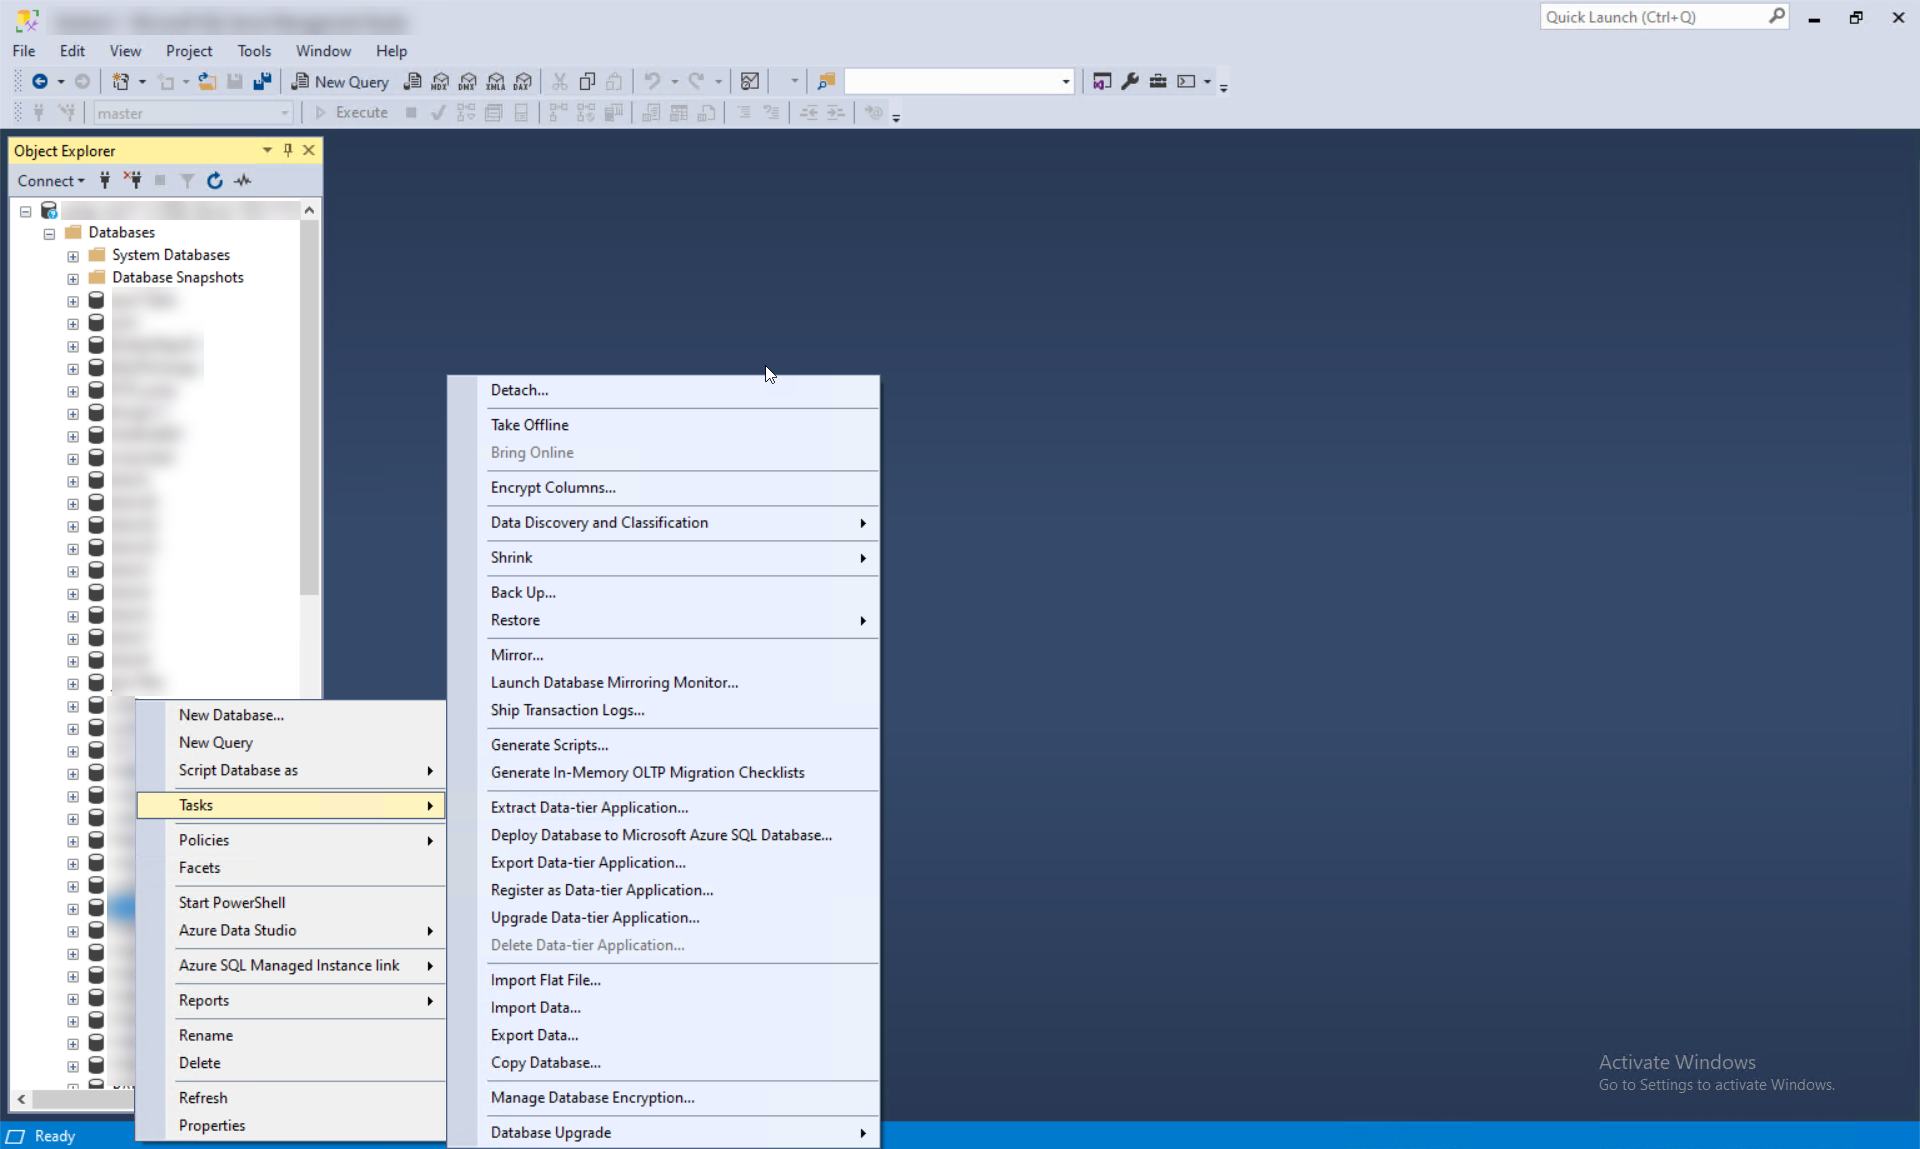Open Activity Monitor icon in Object Explorer

coord(243,181)
